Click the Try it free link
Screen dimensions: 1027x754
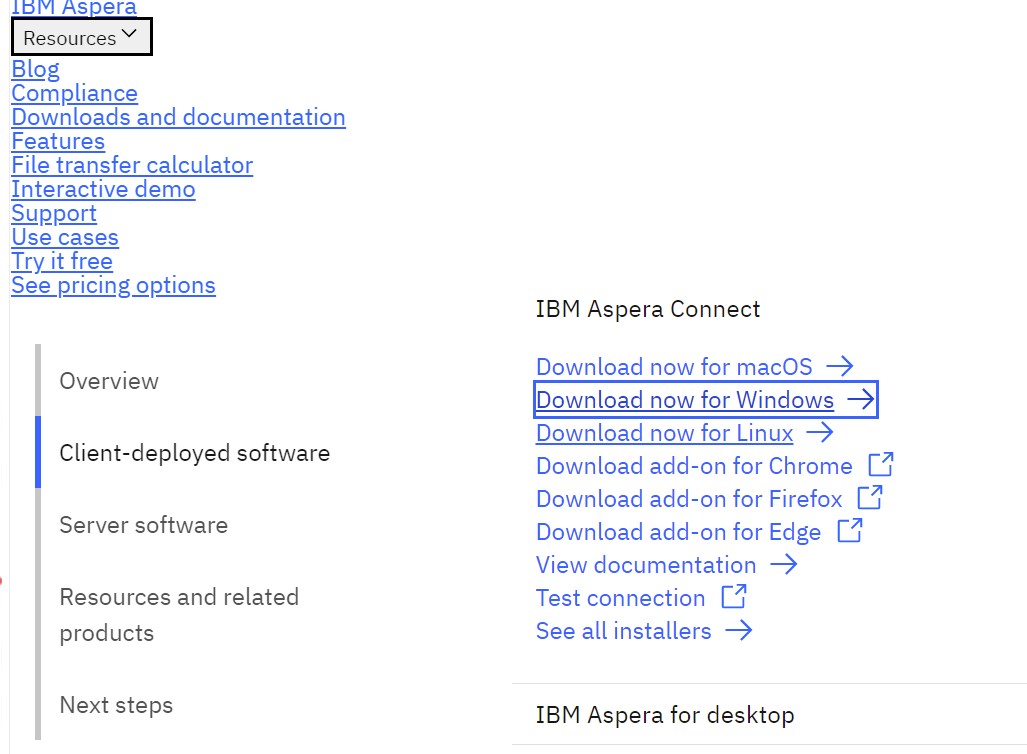pos(62,261)
